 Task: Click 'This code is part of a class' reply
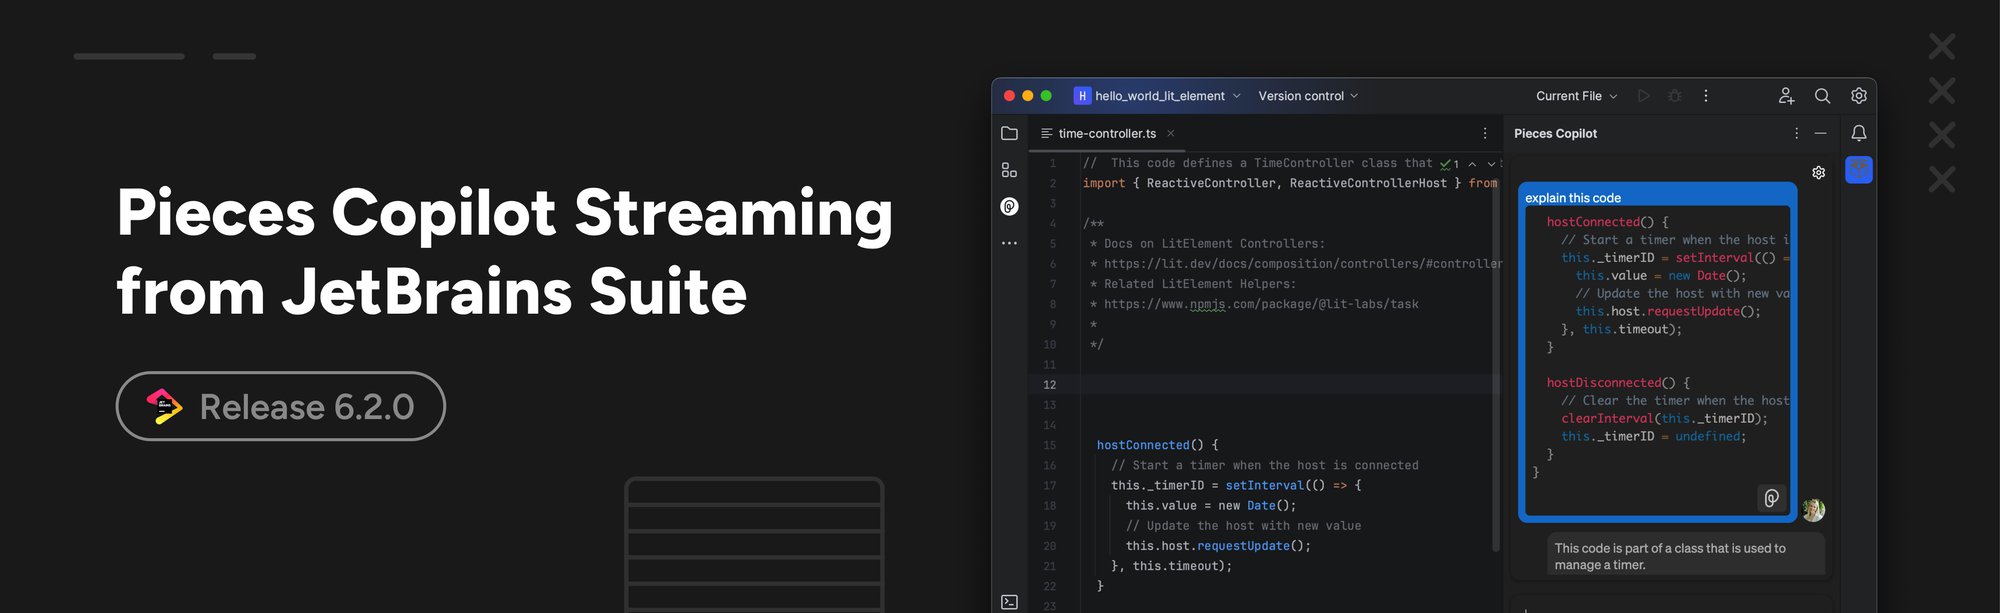1686,556
